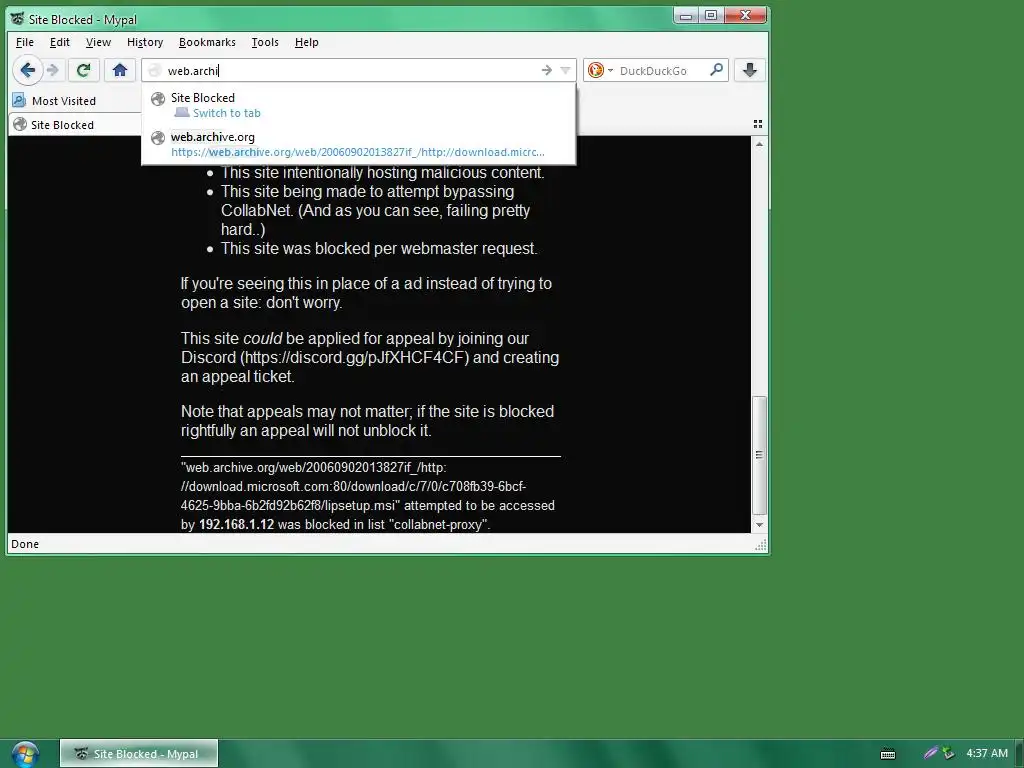Click the web.archive.org suggestion globe icon

tap(157, 138)
